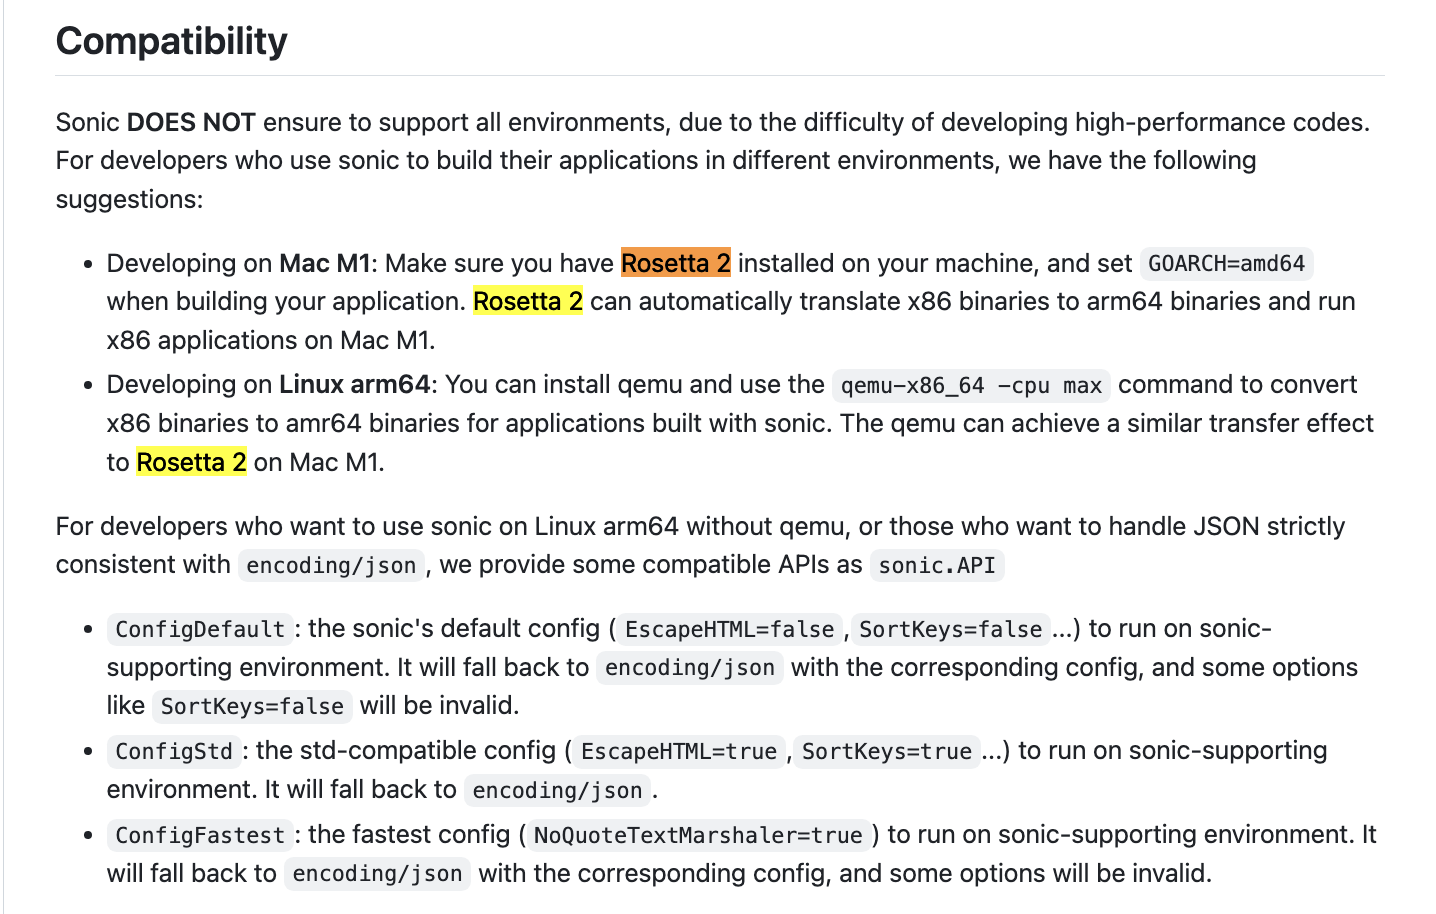Screen dimensions: 1436x914
Task: Click the NoQuoteTextMarshaler=true code snippet
Action: 698,835
